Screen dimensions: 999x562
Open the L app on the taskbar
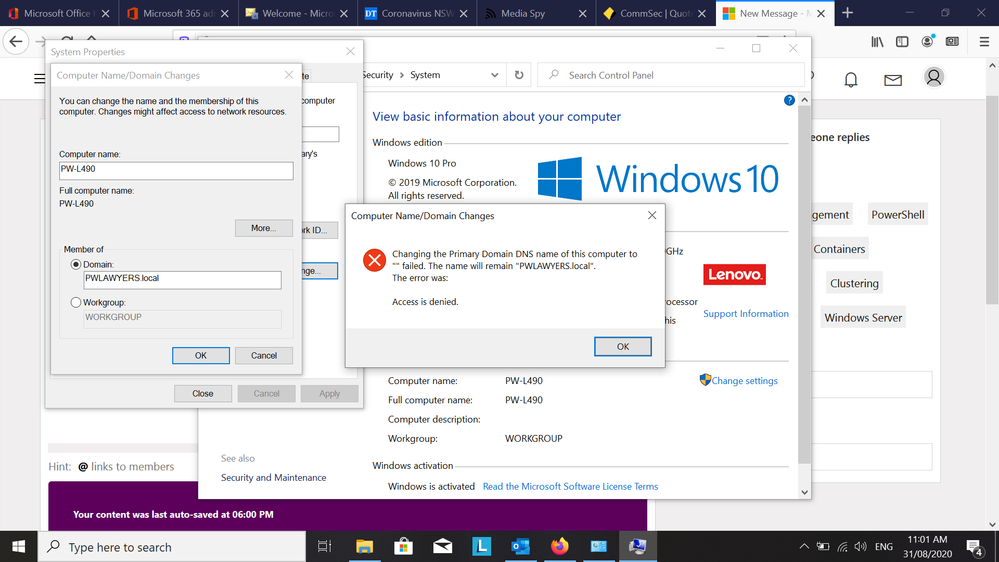(482, 547)
